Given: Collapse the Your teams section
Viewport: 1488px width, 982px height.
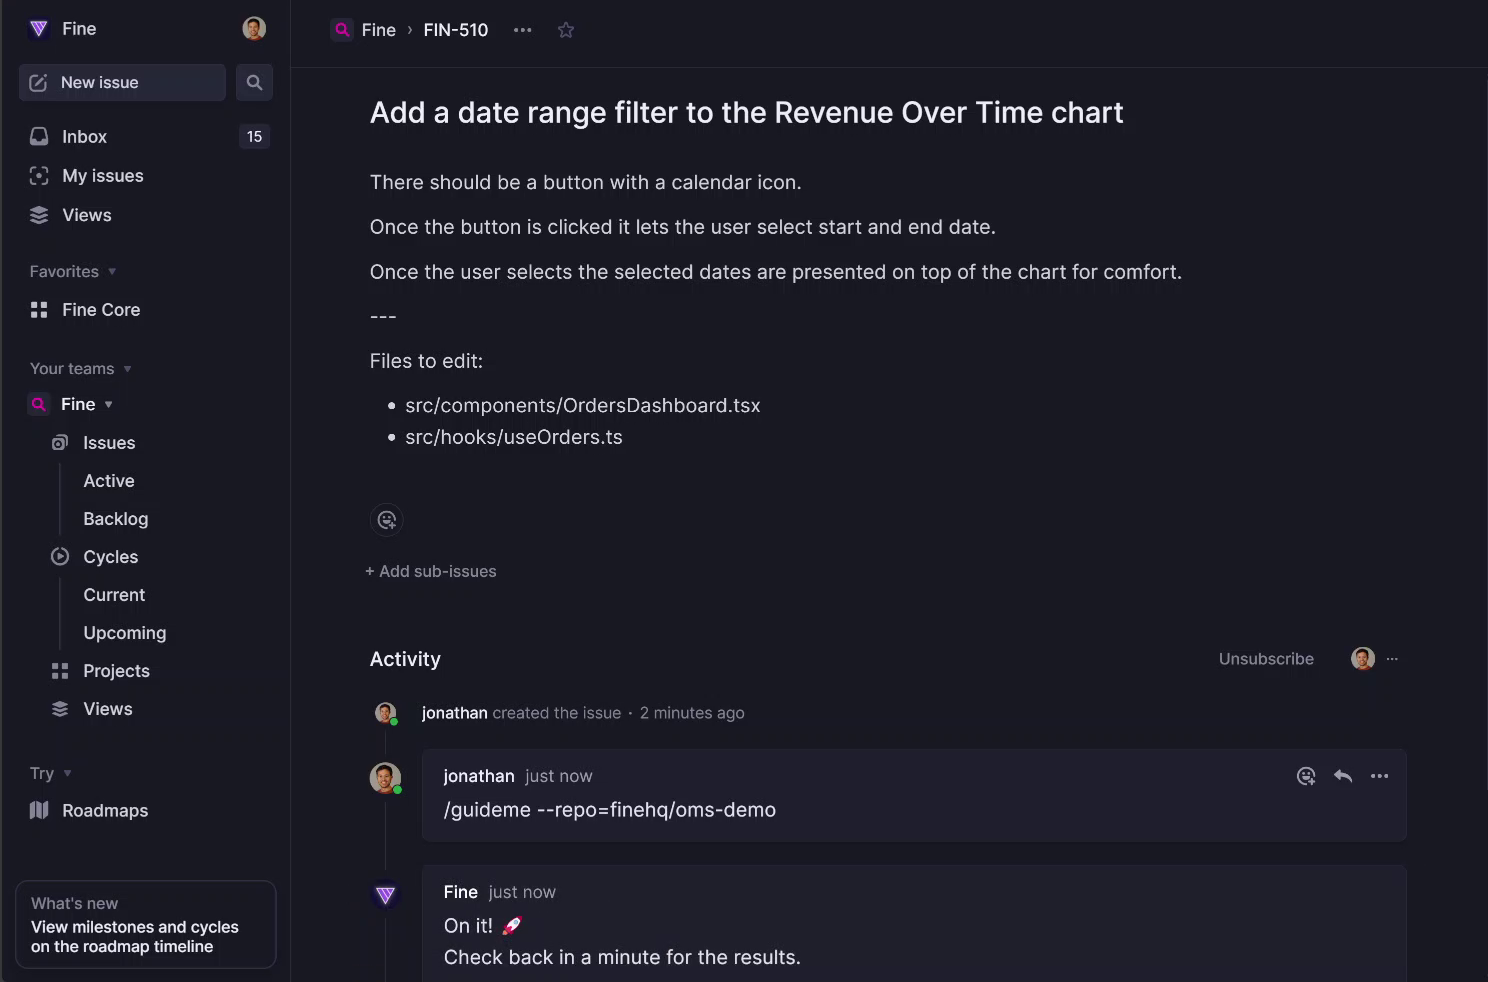Looking at the screenshot, I should point(127,369).
